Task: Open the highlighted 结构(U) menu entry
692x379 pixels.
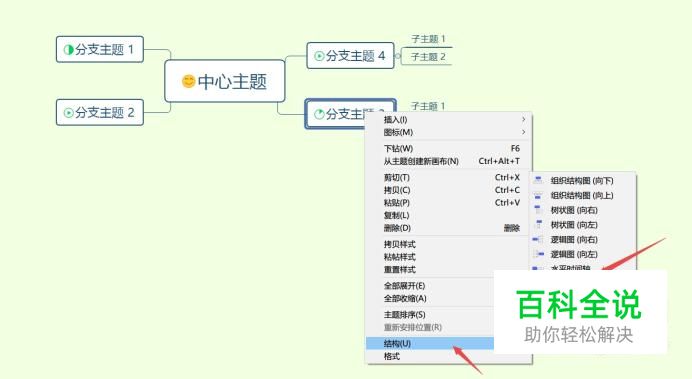Action: coord(430,344)
